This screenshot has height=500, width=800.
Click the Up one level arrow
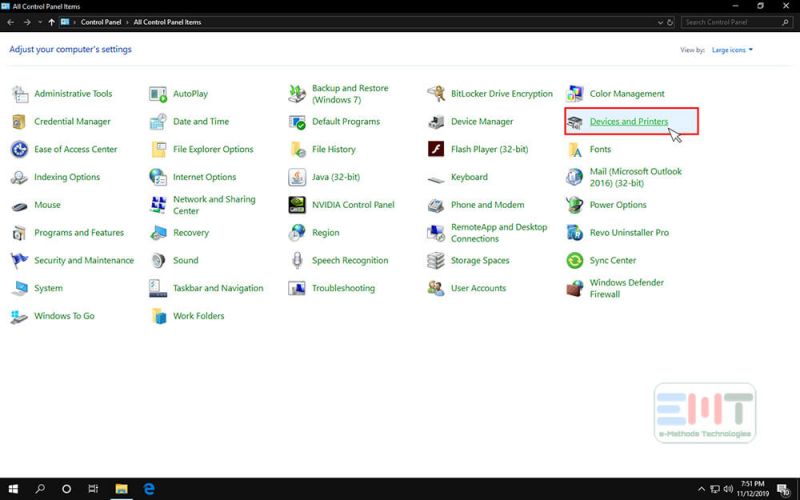[51, 21]
